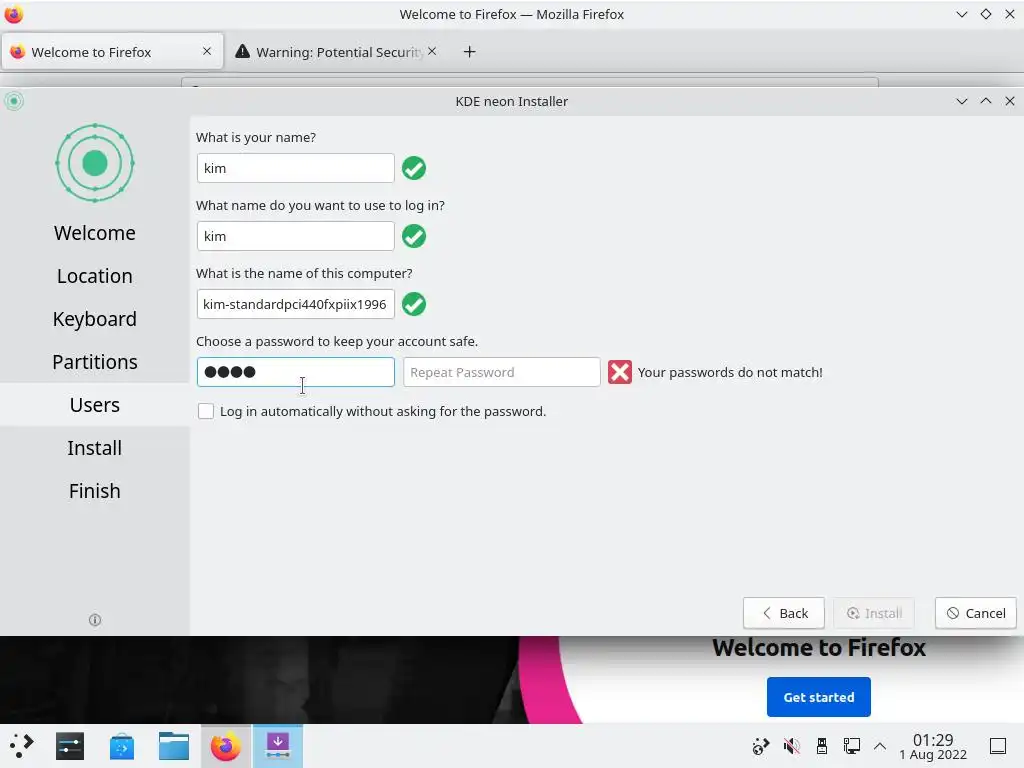Maximize the Firefox window
1024x768 pixels.
985,14
